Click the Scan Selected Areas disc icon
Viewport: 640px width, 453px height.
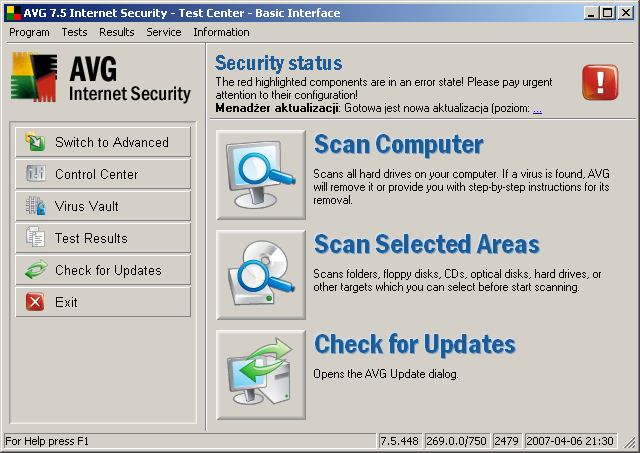click(261, 275)
